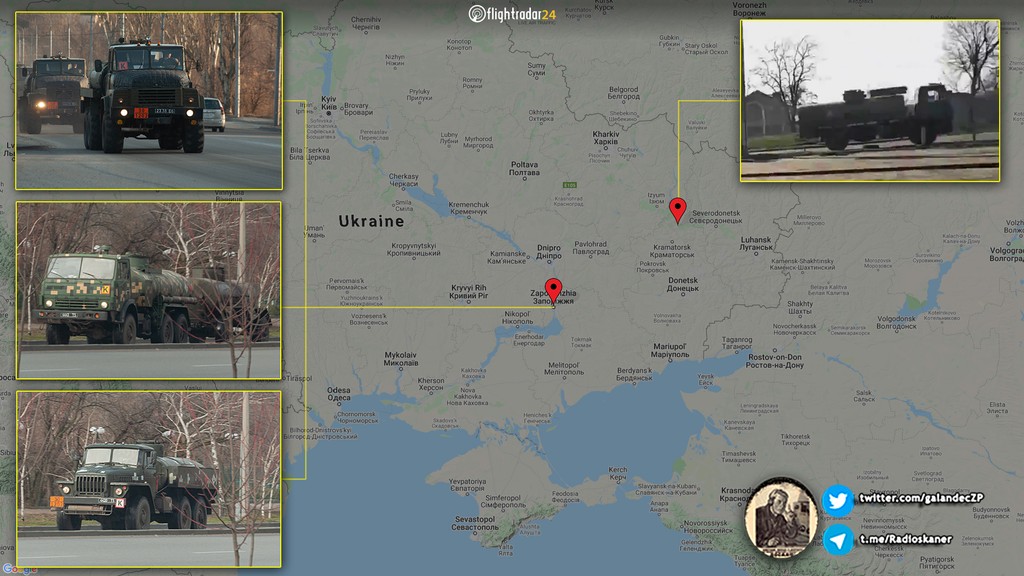Screen dimensions: 1024x576
Task: Click the Kremenchuk city label
Action: coord(468,208)
